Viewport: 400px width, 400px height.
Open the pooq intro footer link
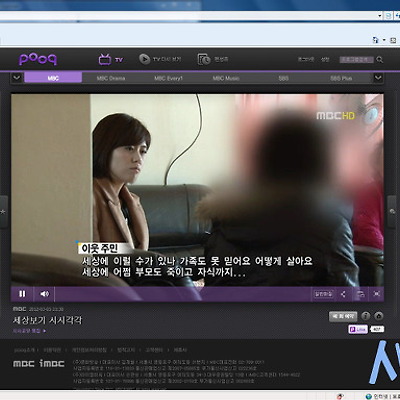pos(24,350)
